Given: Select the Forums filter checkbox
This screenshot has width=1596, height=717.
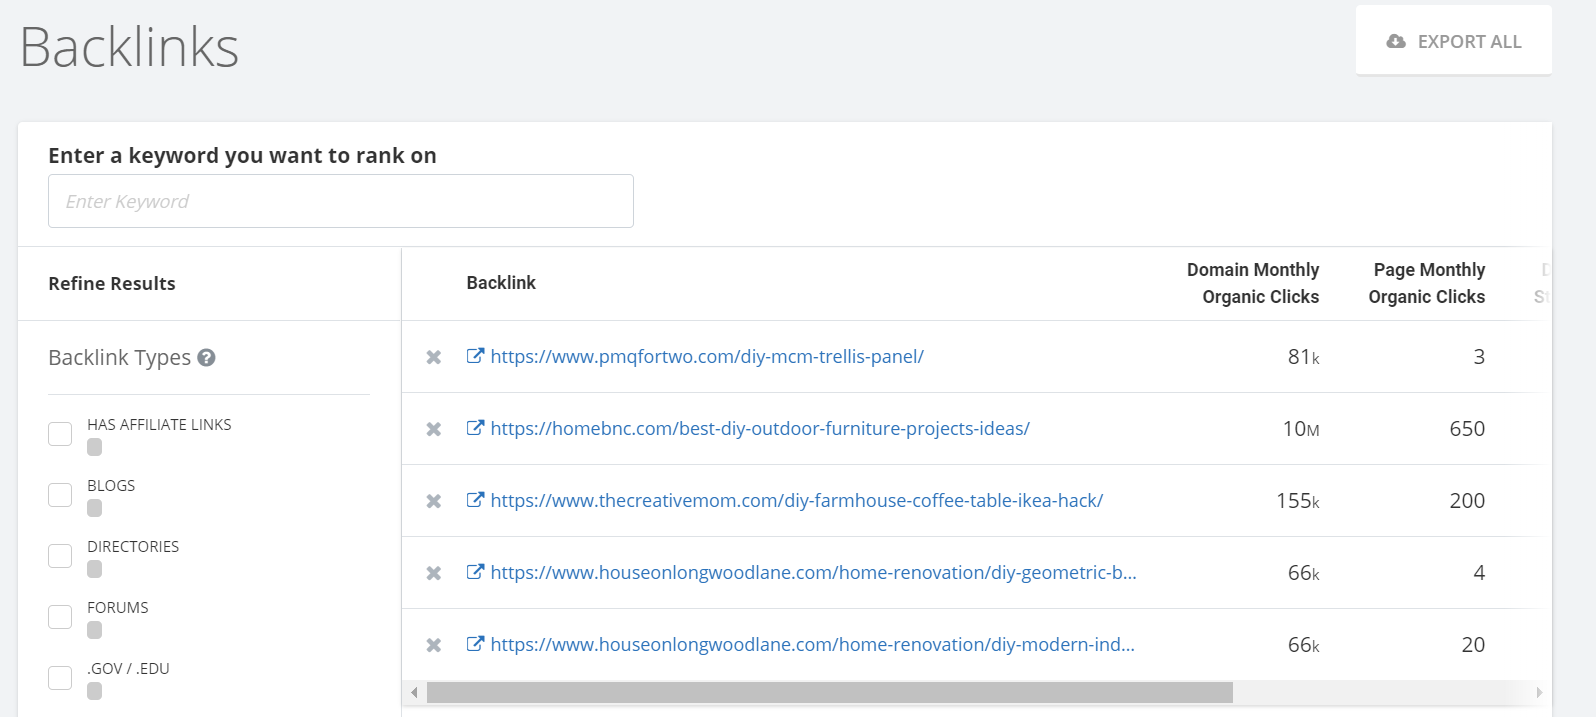Looking at the screenshot, I should (60, 617).
